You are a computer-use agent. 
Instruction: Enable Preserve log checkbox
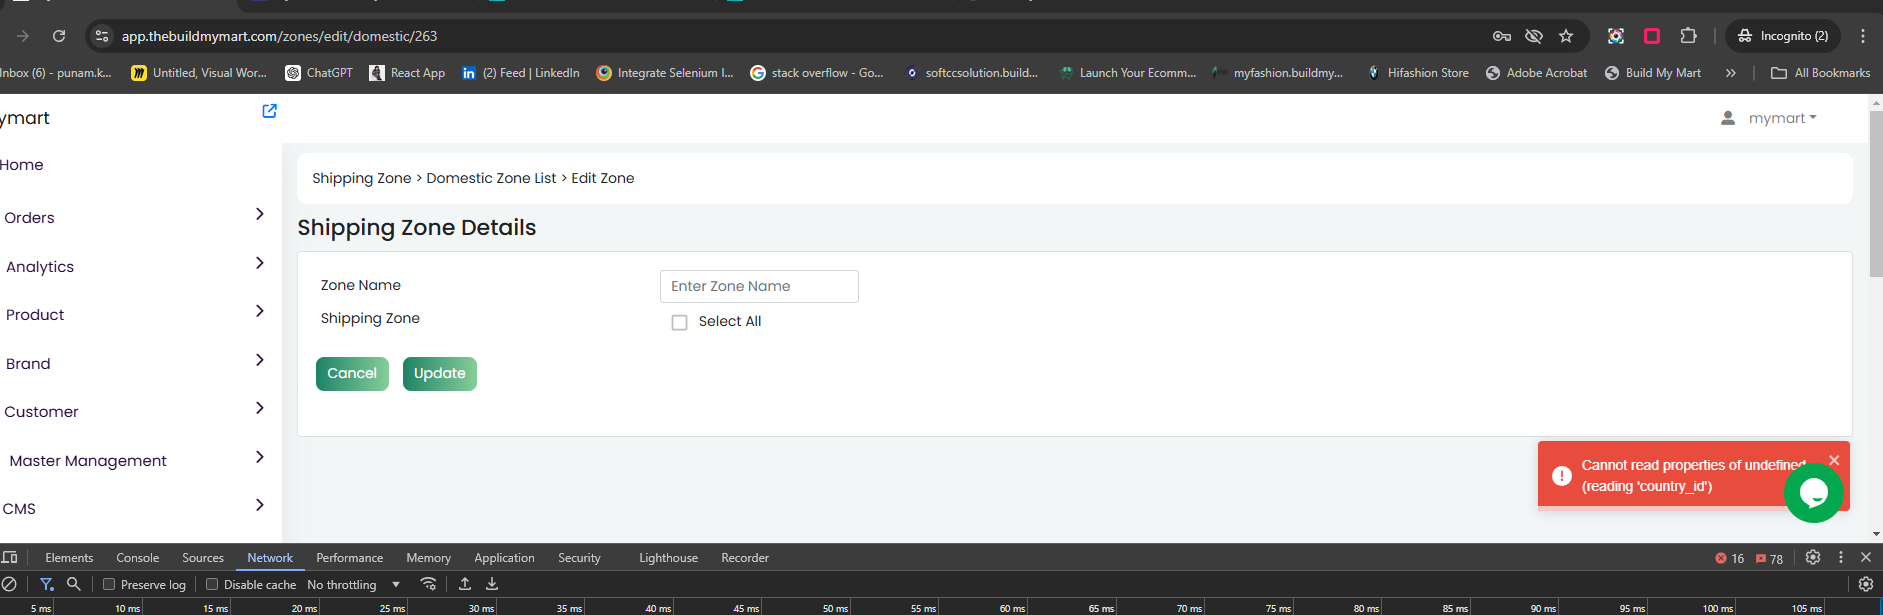point(109,584)
